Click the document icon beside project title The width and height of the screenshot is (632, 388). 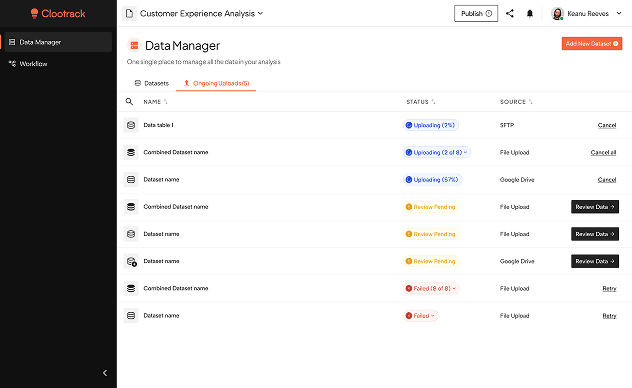pos(129,14)
